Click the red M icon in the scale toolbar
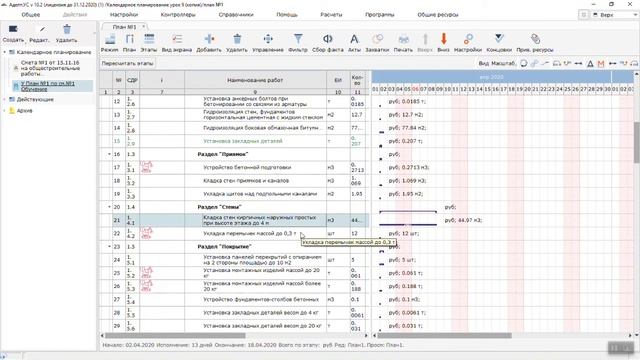Image resolution: width=640 pixels, height=360 pixels. [600, 64]
